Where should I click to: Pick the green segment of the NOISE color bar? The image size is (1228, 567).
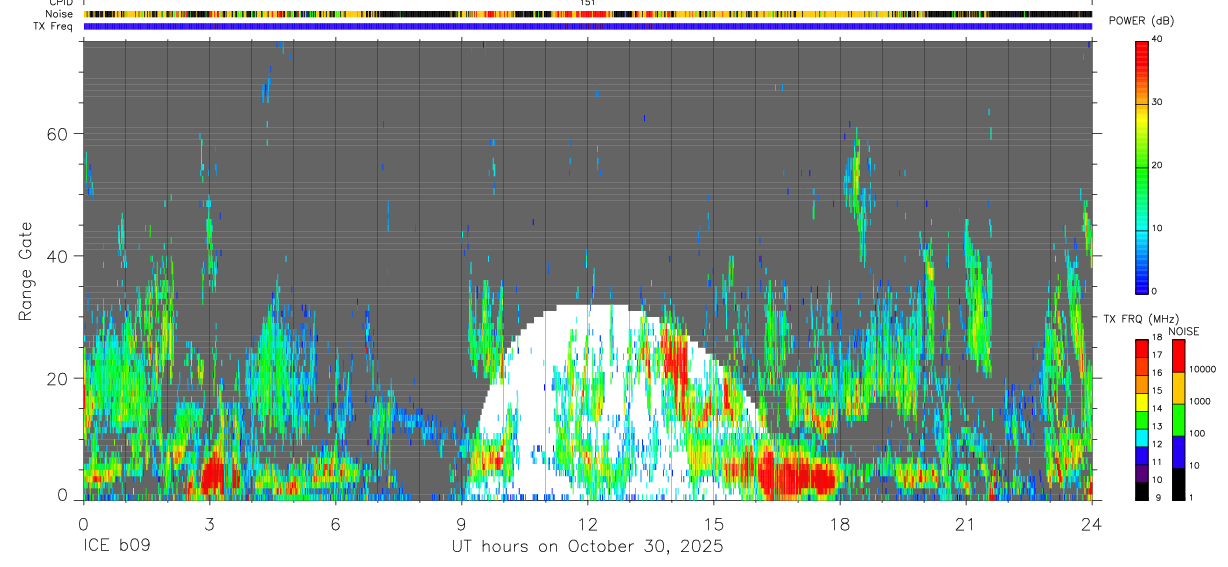[x=1178, y=420]
